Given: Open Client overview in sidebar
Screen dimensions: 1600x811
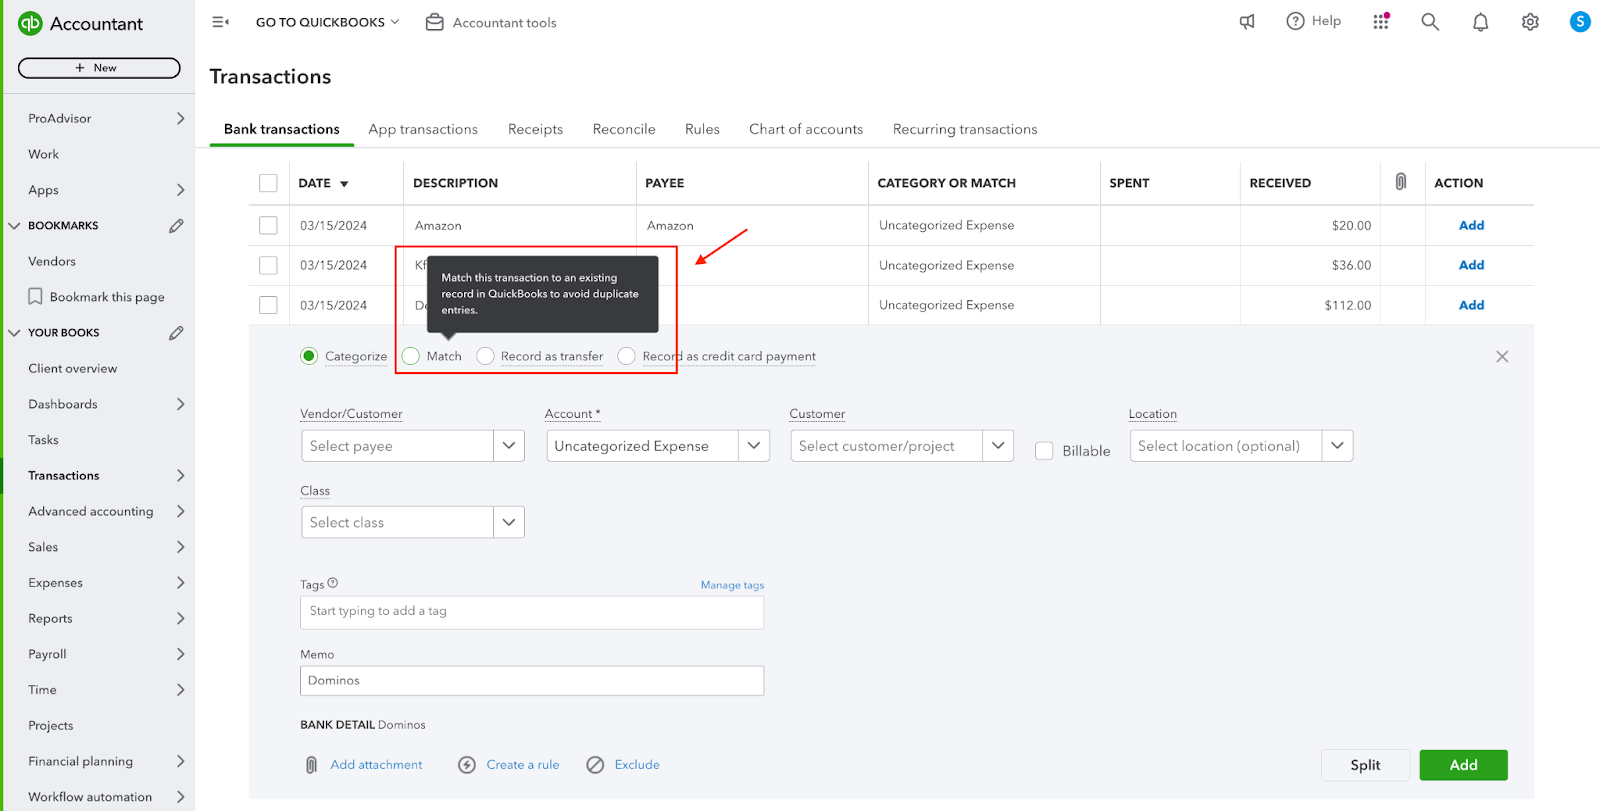Looking at the screenshot, I should [73, 368].
